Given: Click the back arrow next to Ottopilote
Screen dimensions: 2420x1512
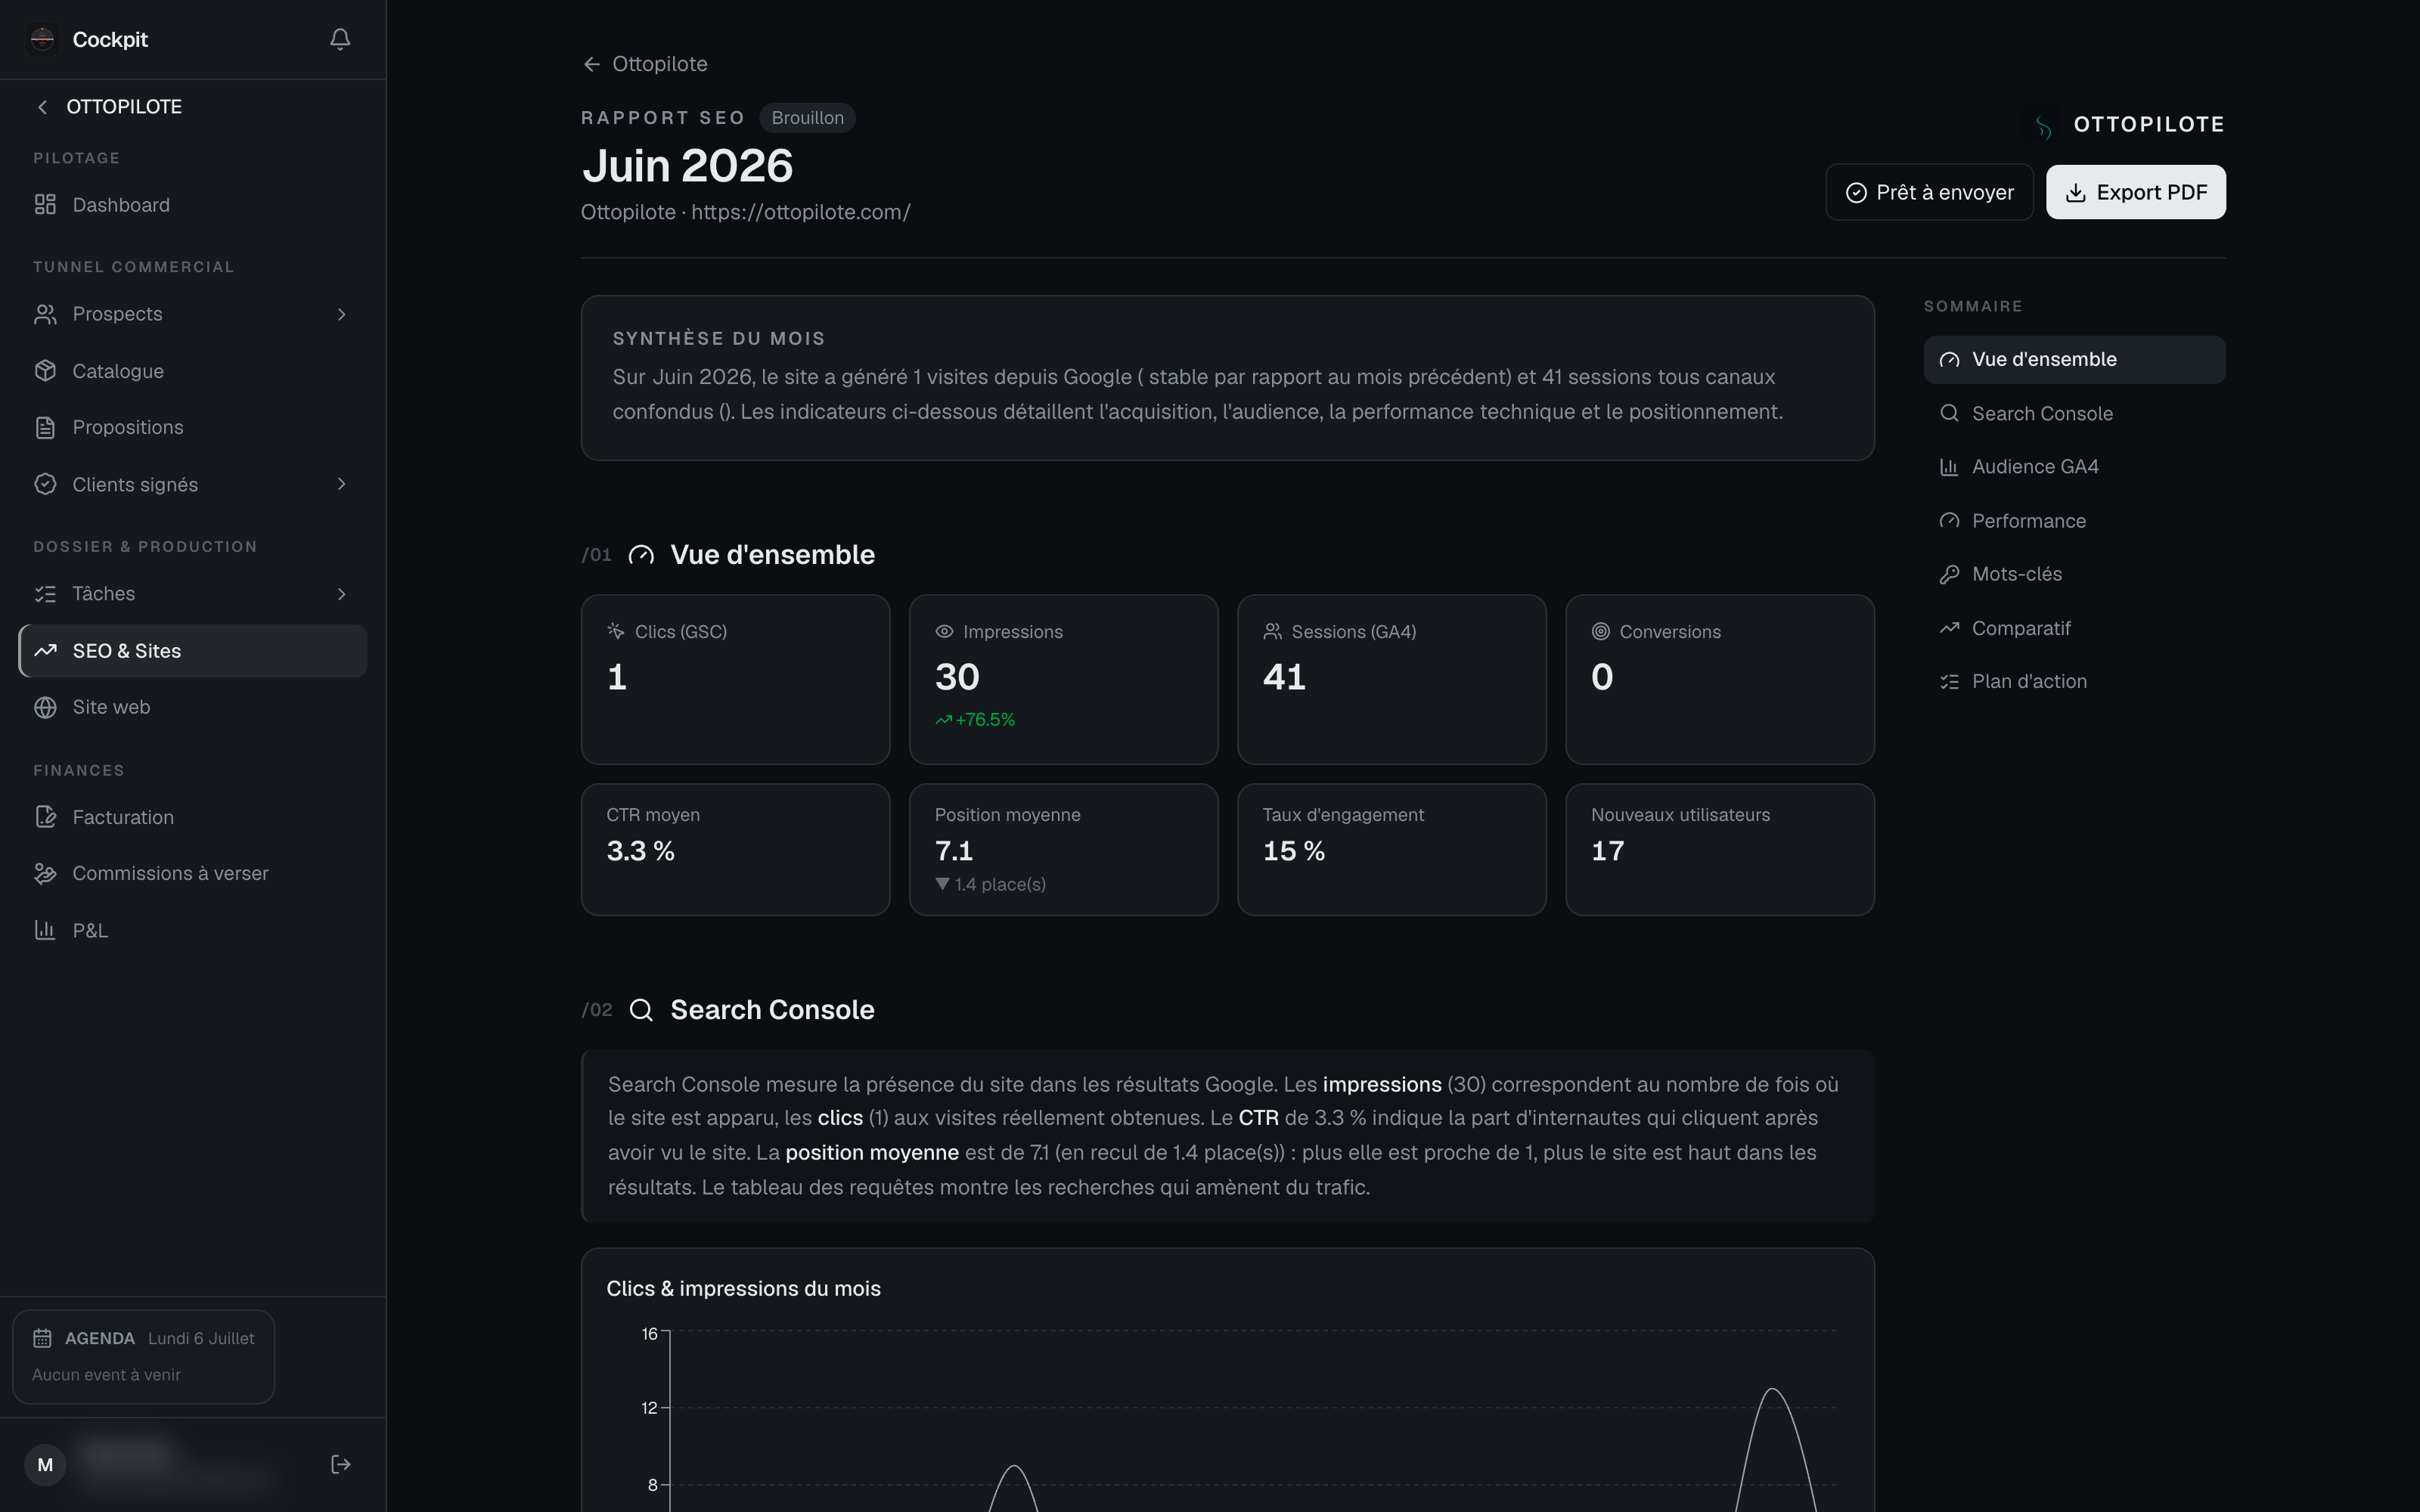Looking at the screenshot, I should pos(592,64).
